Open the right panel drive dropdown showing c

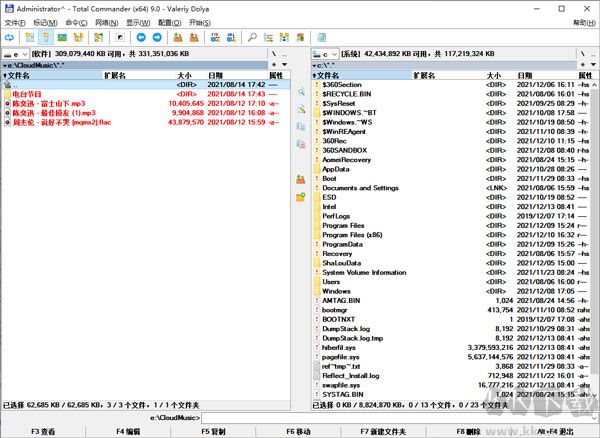tap(325, 54)
